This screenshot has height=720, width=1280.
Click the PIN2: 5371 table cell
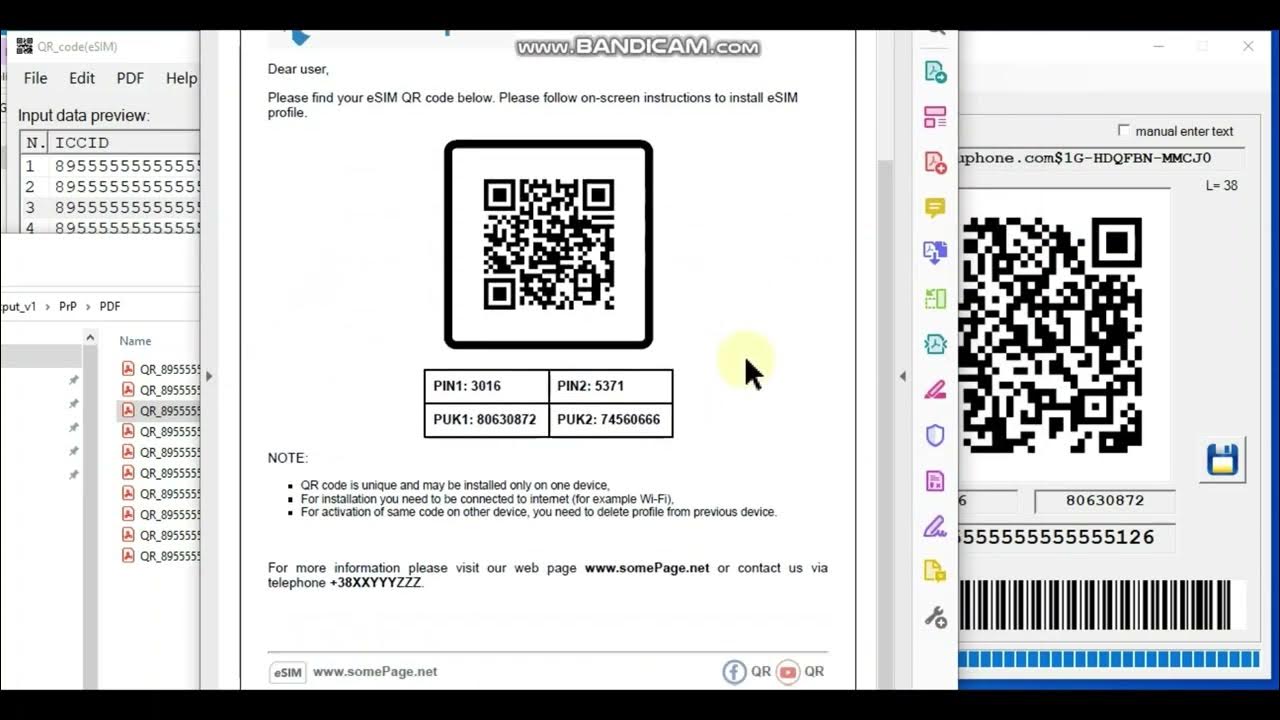click(x=611, y=386)
